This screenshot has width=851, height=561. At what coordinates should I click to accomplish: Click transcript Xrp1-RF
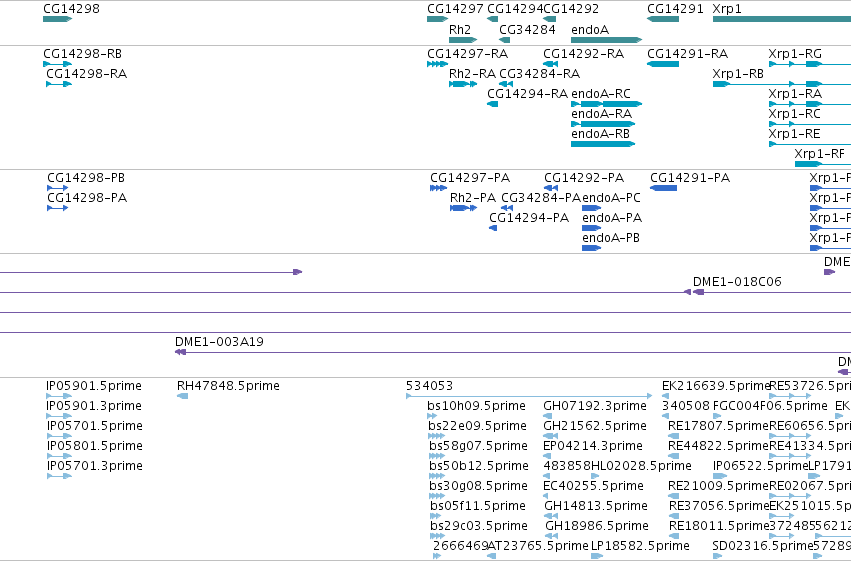click(823, 164)
